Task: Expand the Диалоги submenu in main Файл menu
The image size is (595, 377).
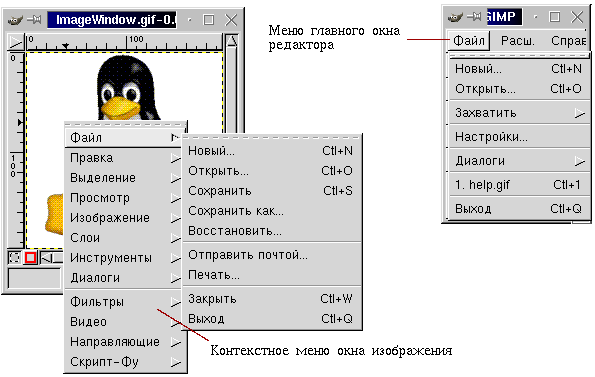Action: tap(519, 161)
